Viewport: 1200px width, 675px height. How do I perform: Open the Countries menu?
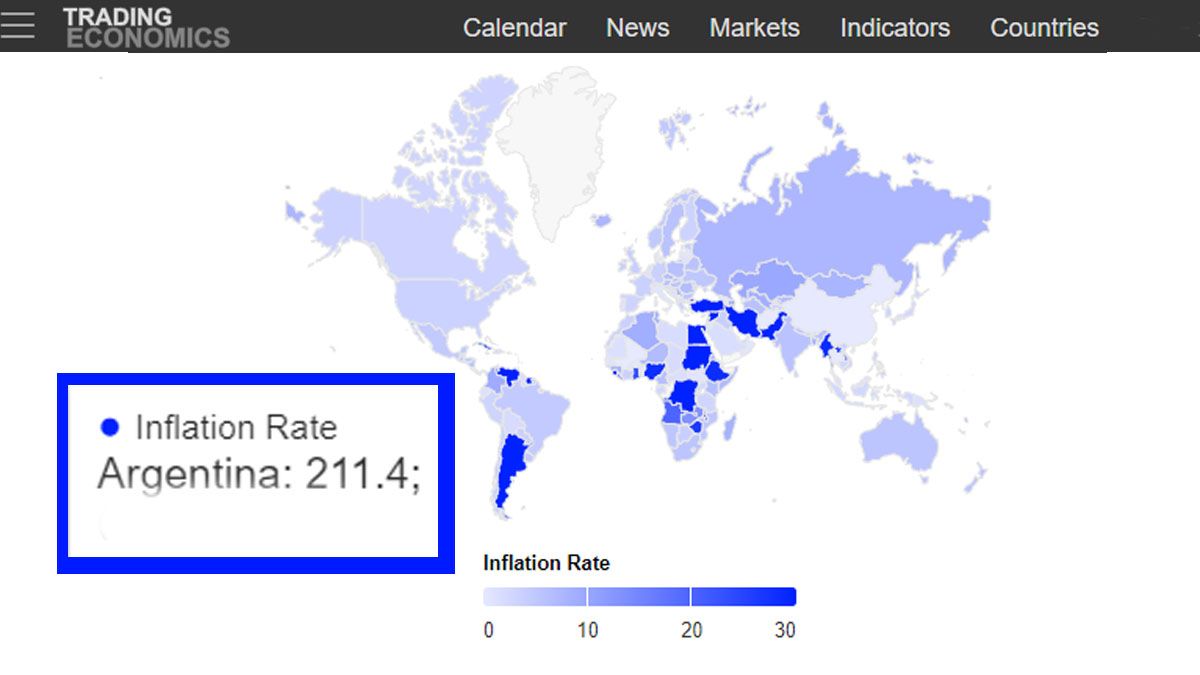[x=1044, y=28]
